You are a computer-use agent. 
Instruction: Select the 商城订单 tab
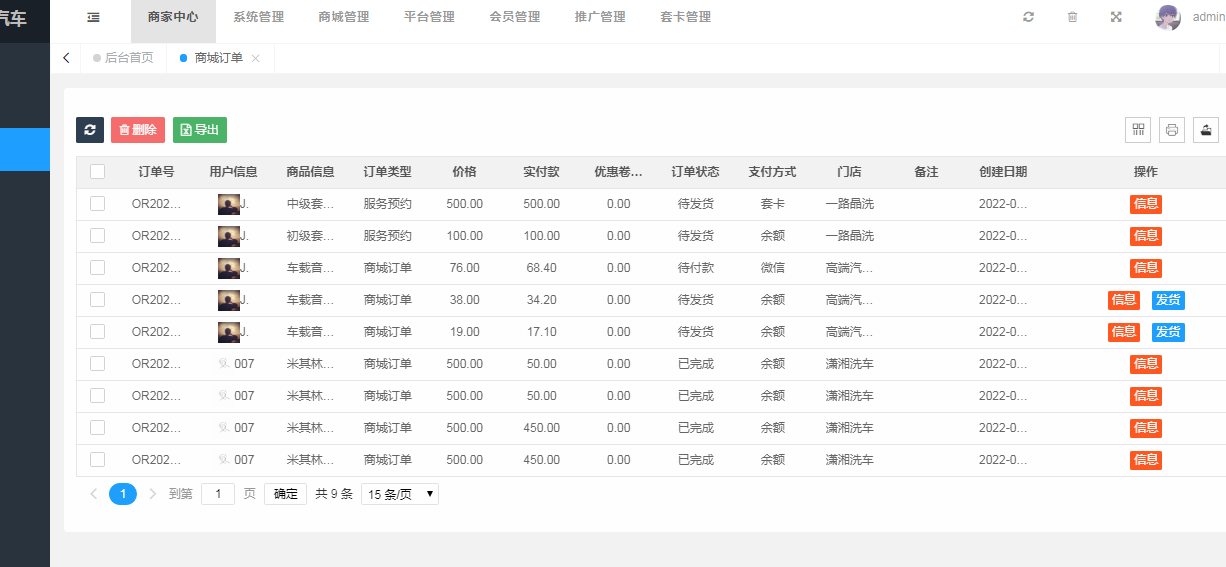click(x=219, y=58)
